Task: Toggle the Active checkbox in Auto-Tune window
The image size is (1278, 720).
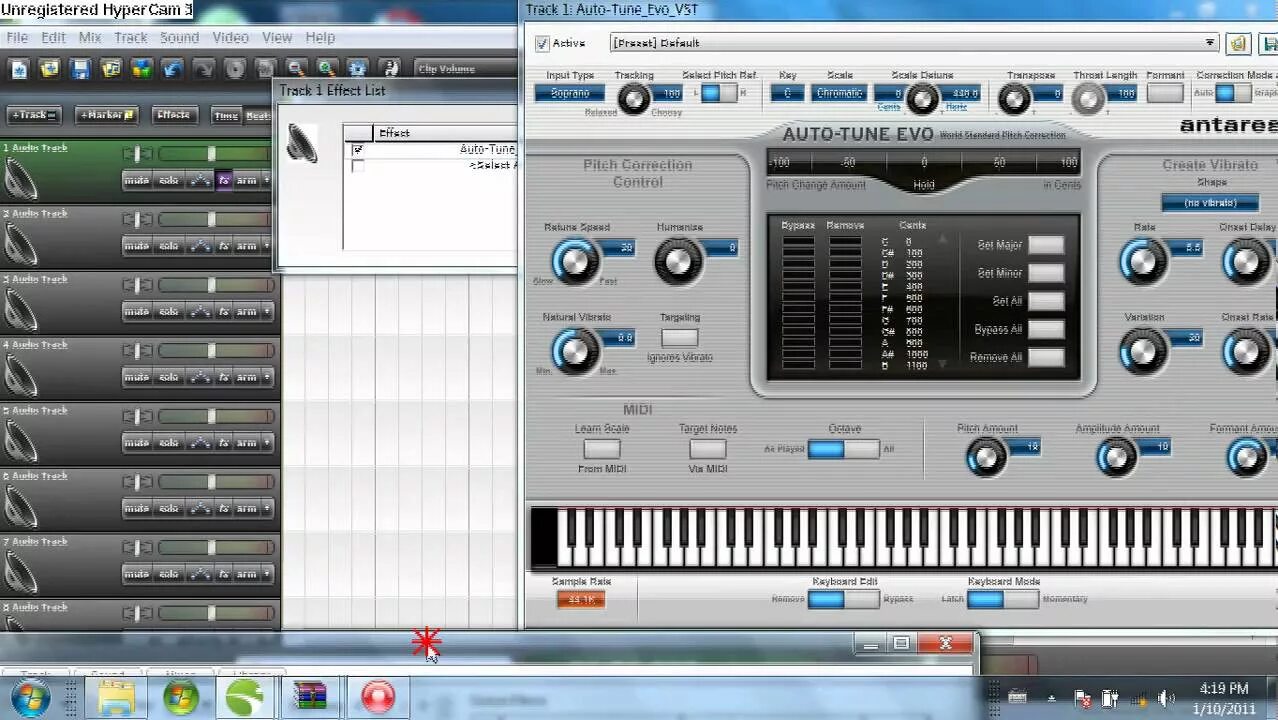Action: point(542,43)
